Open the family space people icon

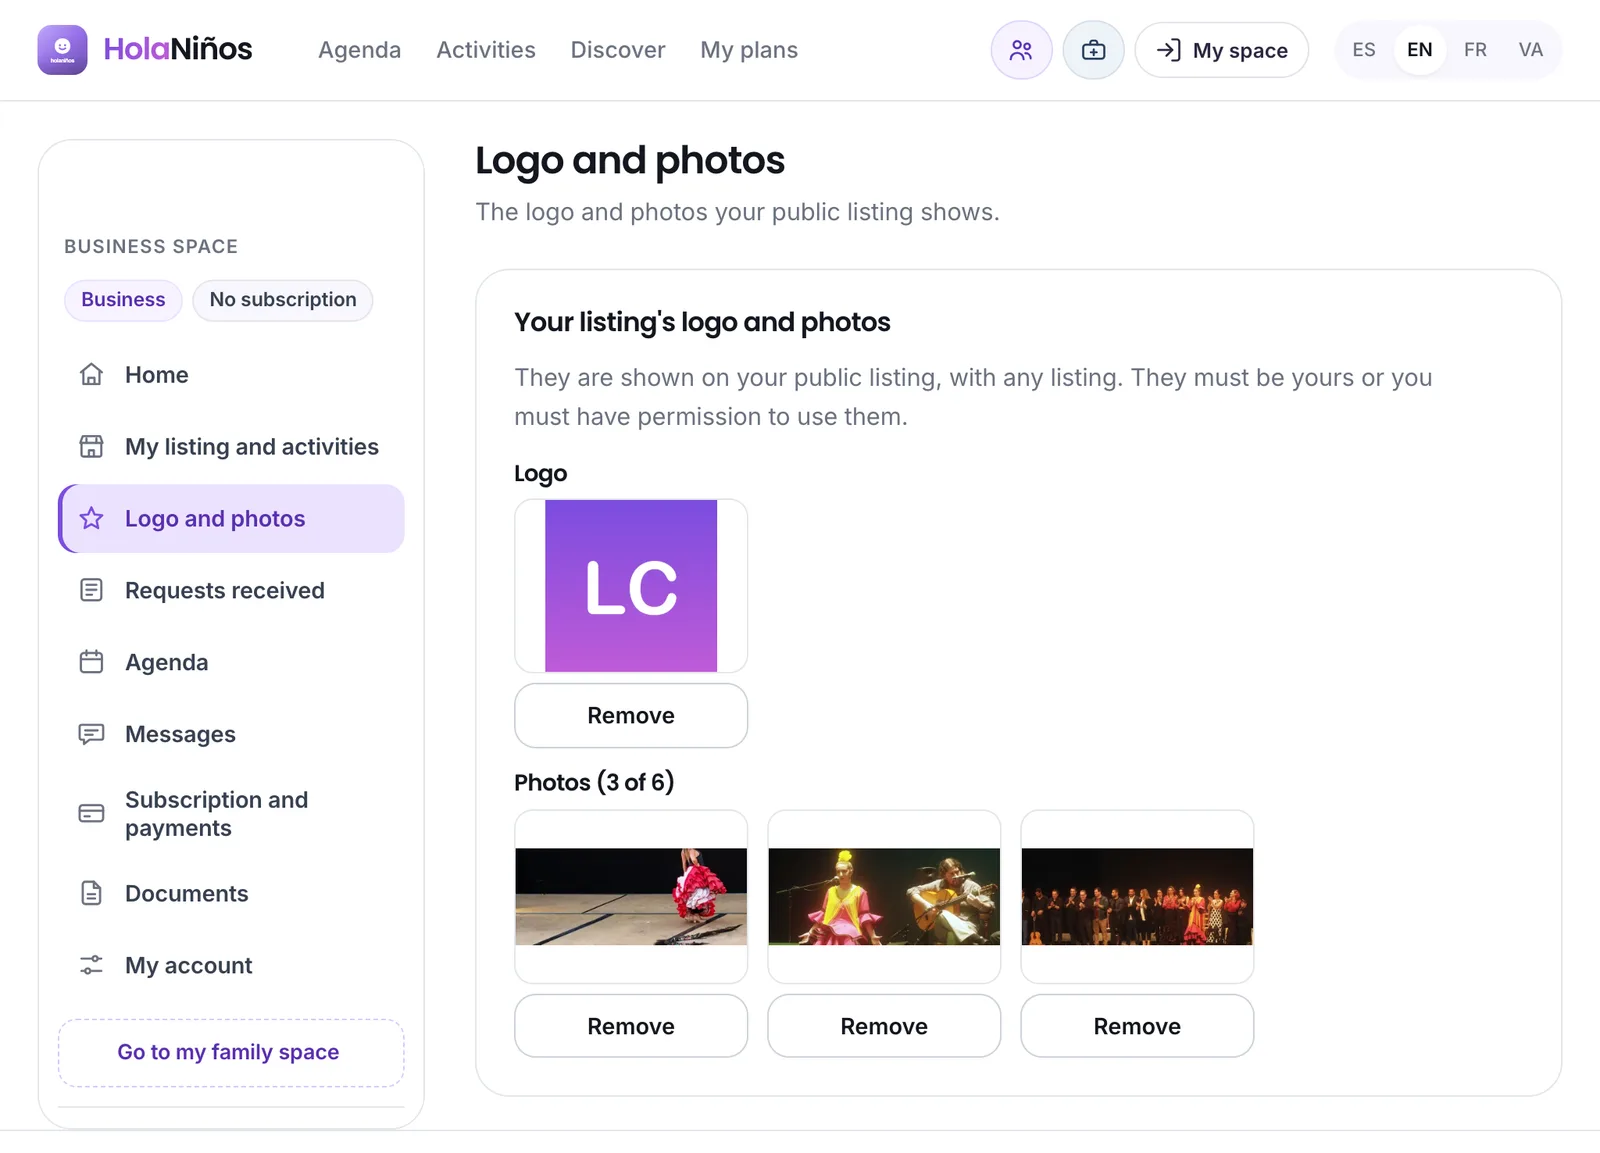pyautogui.click(x=1021, y=50)
